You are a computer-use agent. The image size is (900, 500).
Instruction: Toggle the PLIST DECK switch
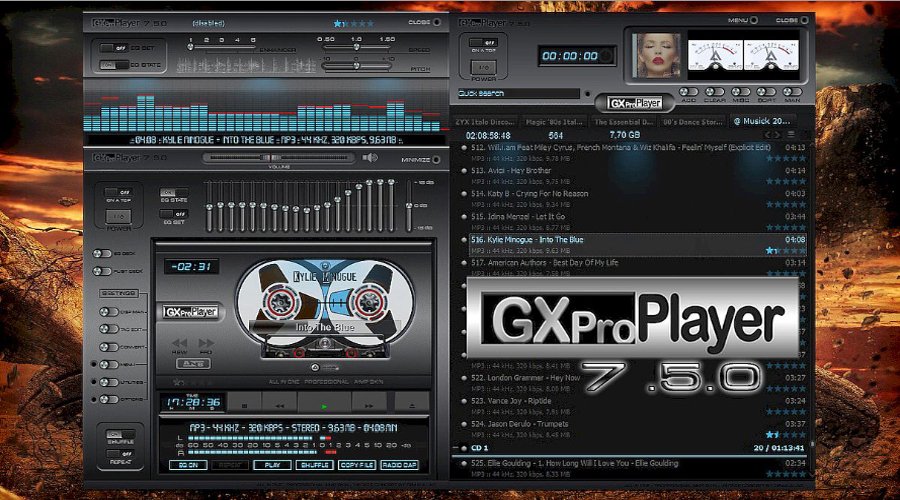[102, 271]
